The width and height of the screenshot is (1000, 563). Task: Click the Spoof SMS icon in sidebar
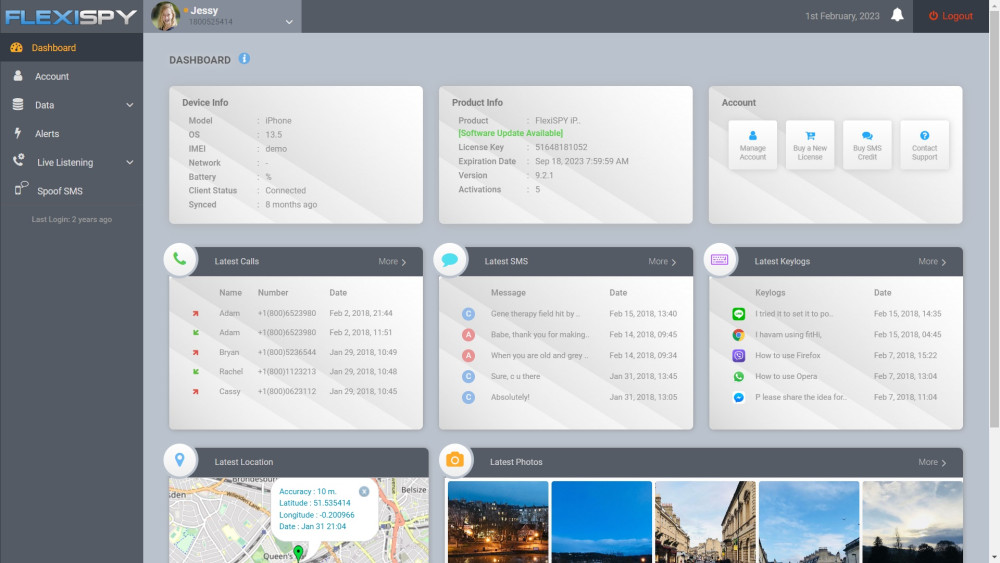21,188
